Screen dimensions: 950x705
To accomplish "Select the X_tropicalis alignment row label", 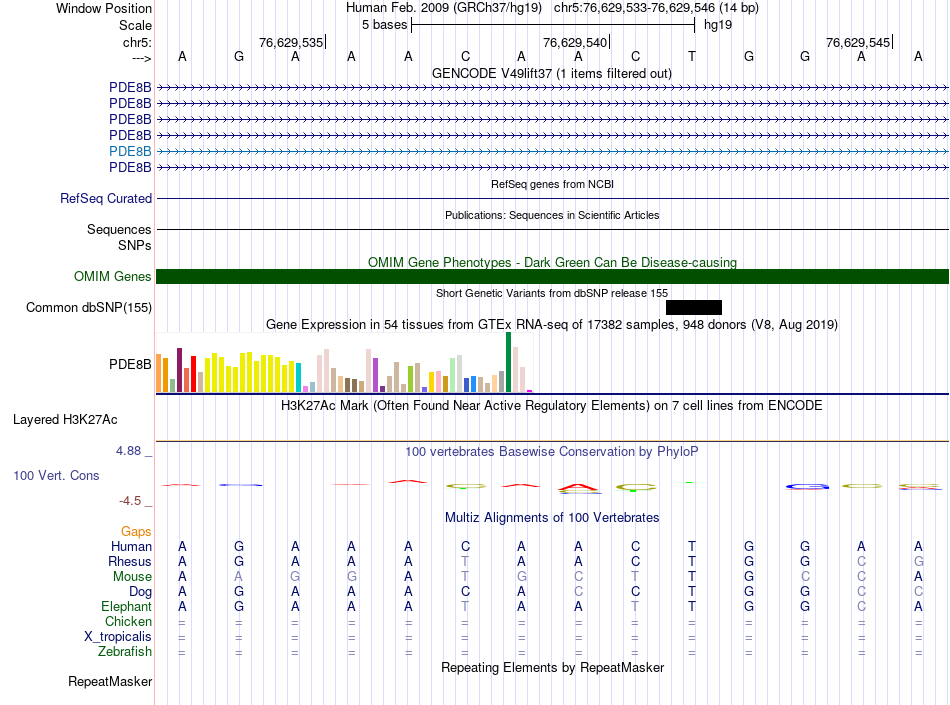I will click(x=118, y=637).
